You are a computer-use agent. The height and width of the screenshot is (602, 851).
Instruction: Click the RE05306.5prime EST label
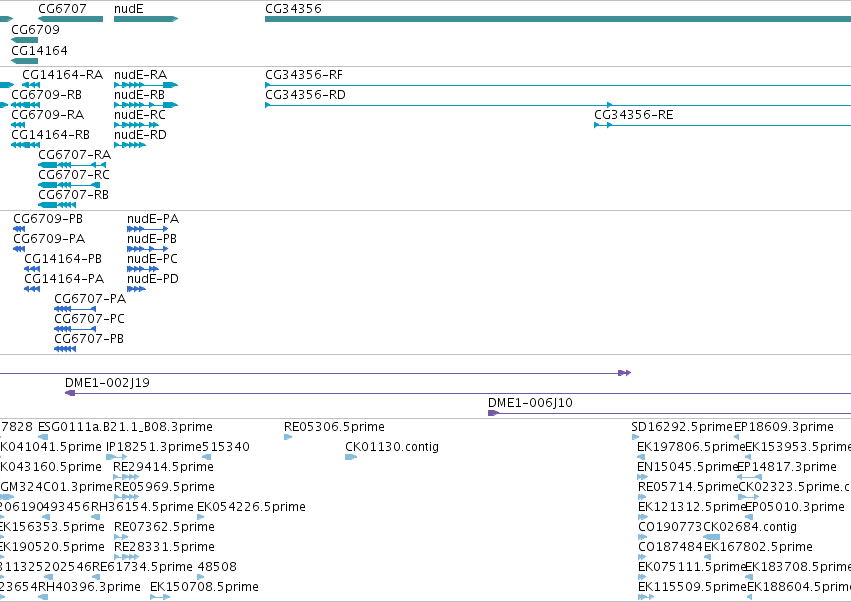pyautogui.click(x=334, y=427)
